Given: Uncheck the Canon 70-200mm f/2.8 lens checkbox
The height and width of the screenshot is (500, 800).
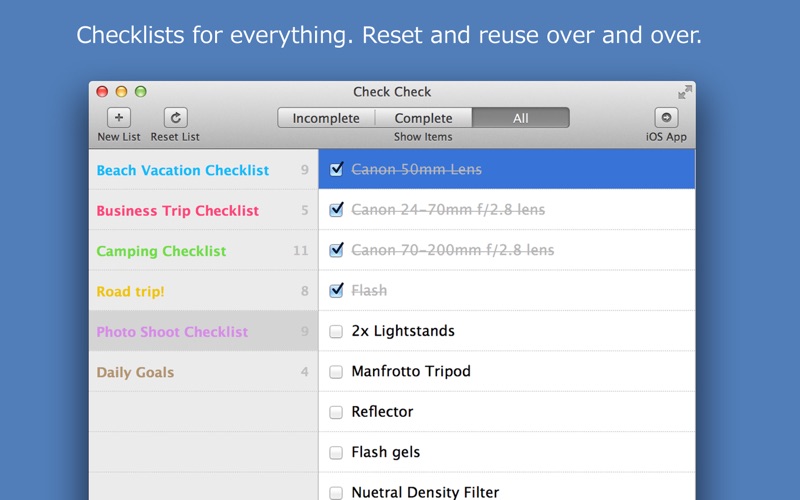Looking at the screenshot, I should [336, 249].
